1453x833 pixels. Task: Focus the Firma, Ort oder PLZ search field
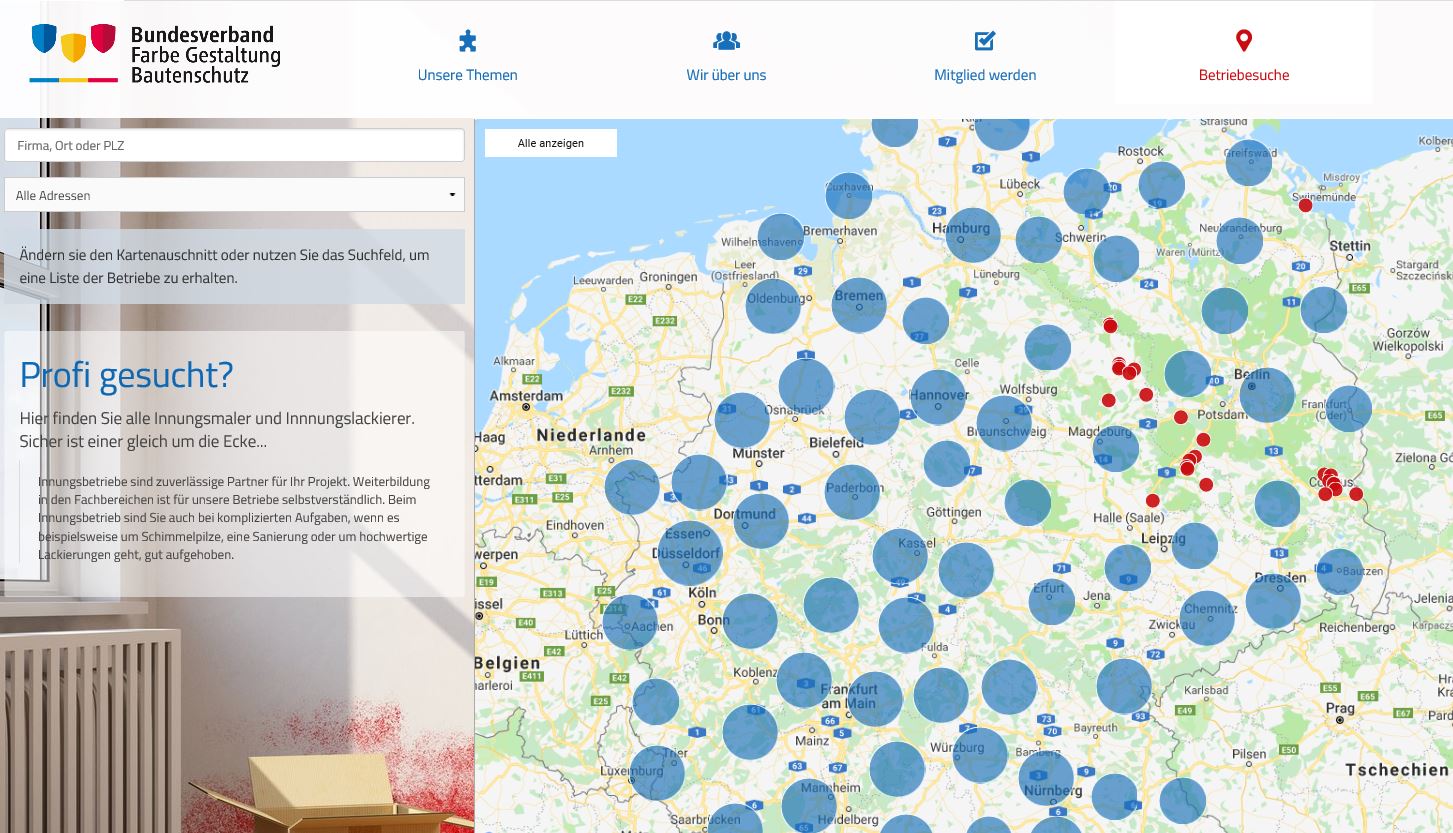click(234, 145)
